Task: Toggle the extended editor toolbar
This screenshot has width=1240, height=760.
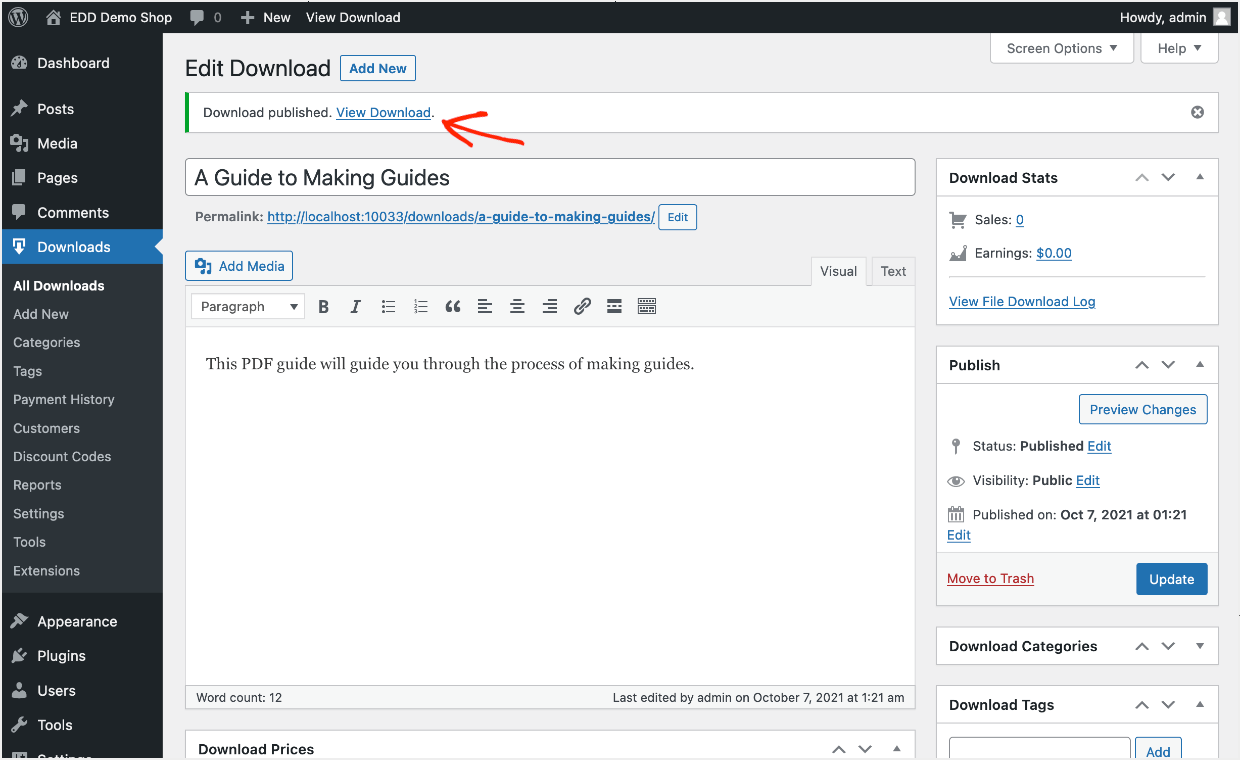Action: point(646,306)
